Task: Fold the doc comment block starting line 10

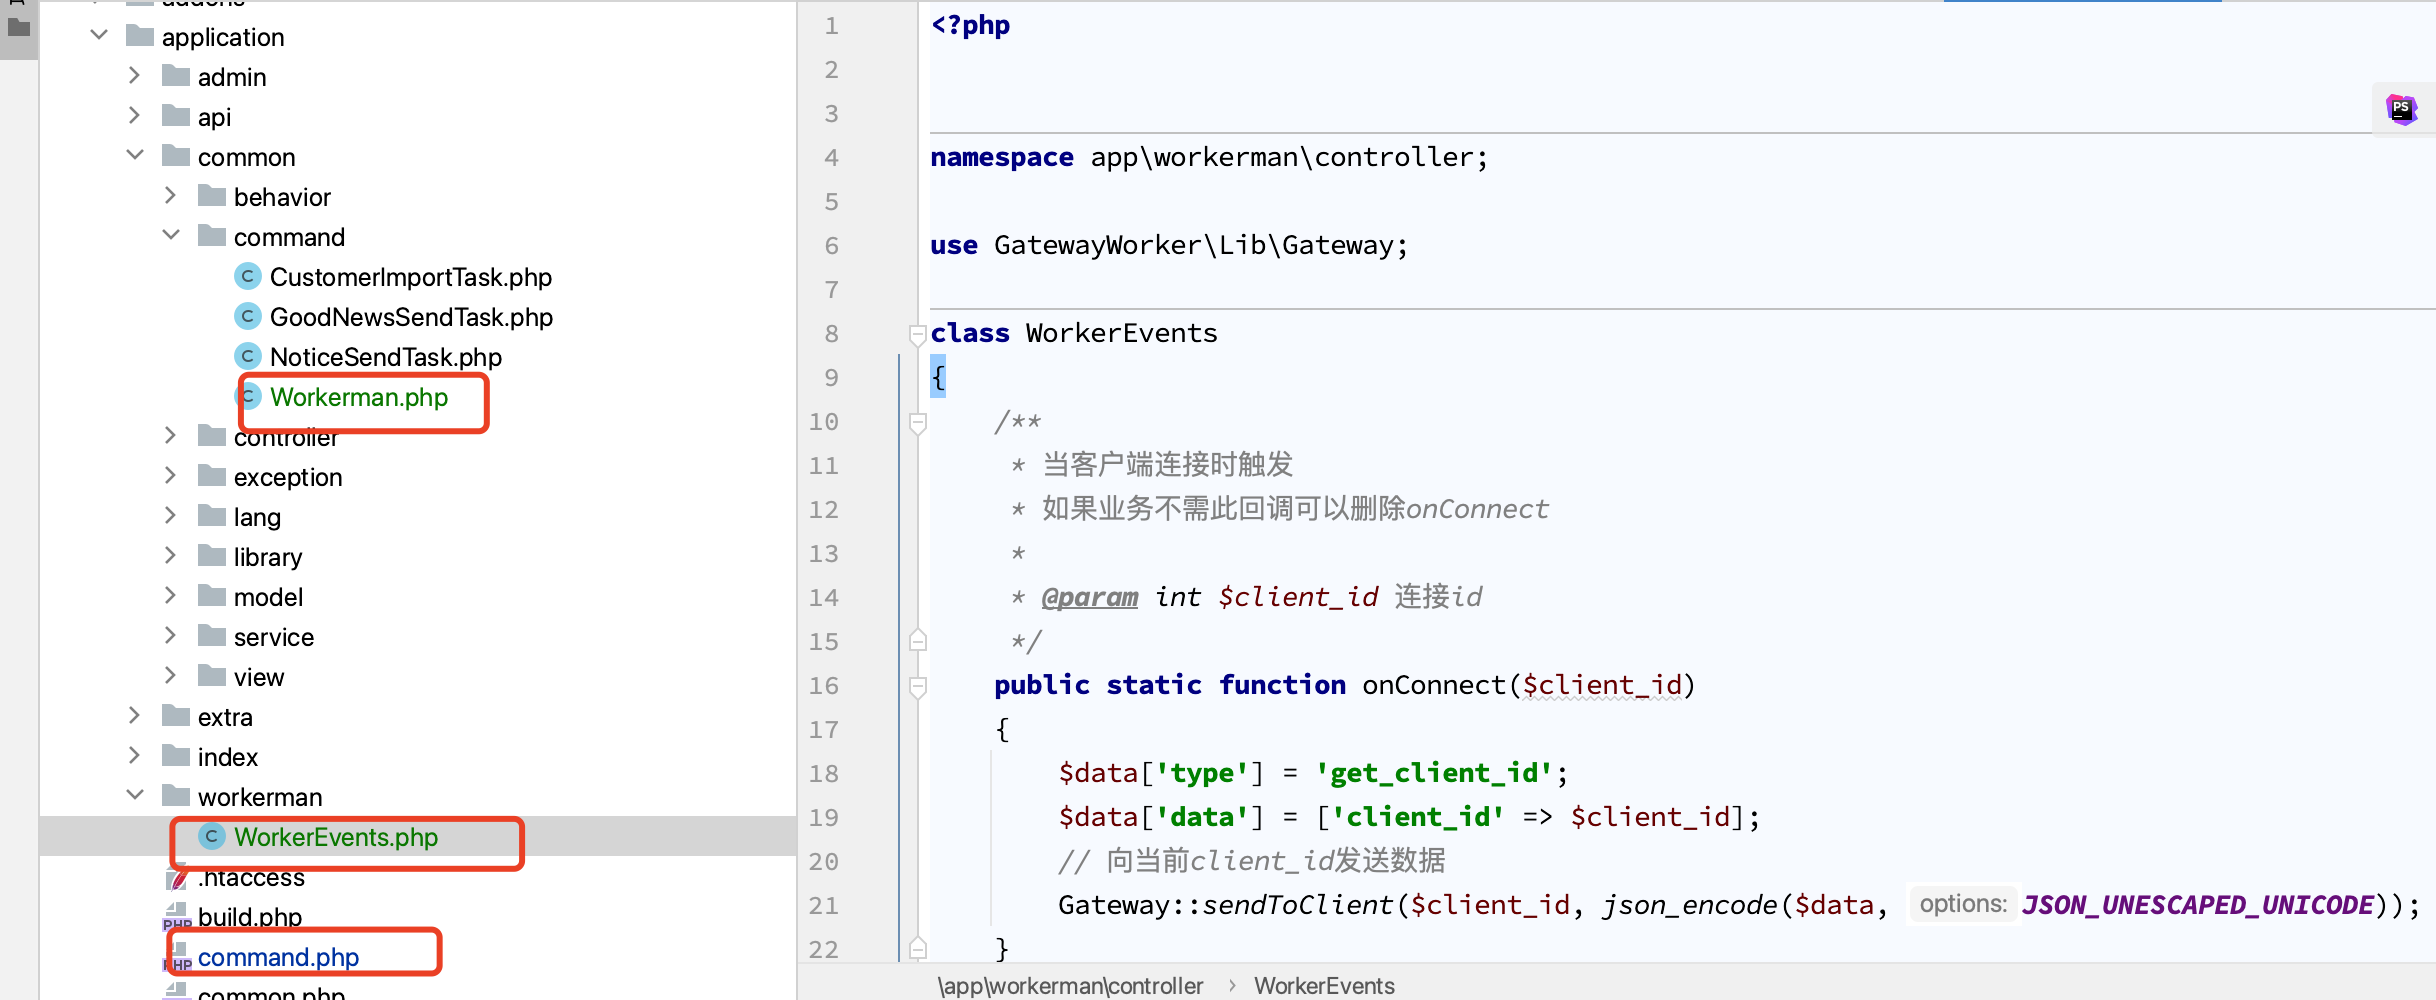Action: pos(918,422)
